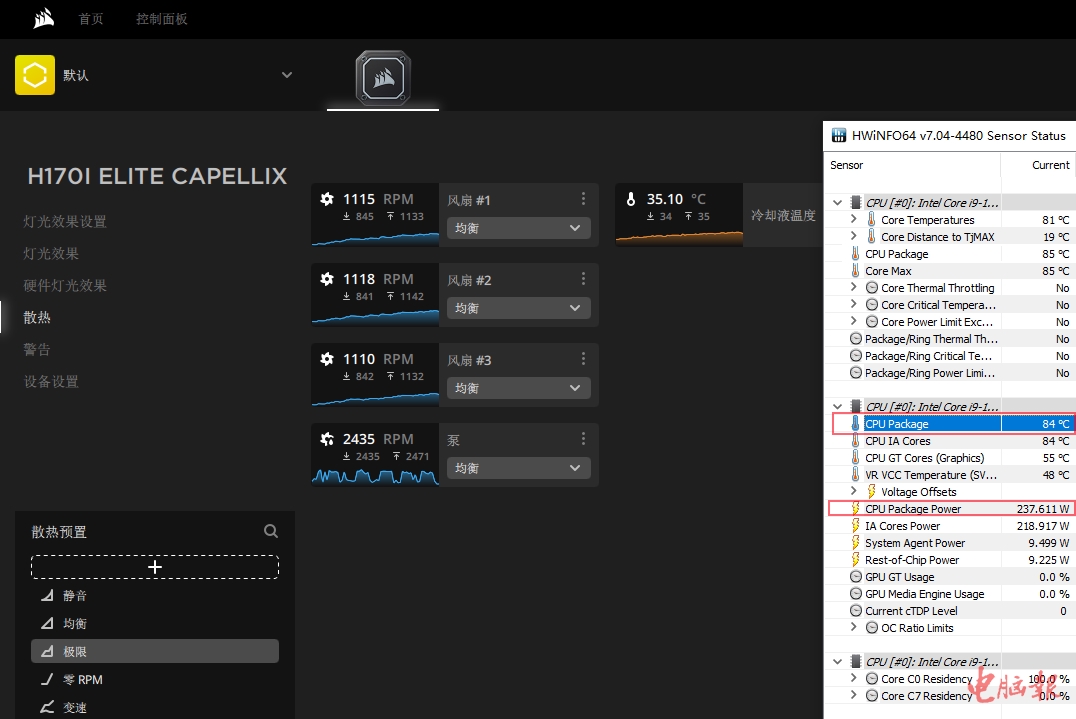This screenshot has height=719, width=1076.
Task: Open the 风扇 #1 均衡 preset dropdown
Action: tap(517, 228)
